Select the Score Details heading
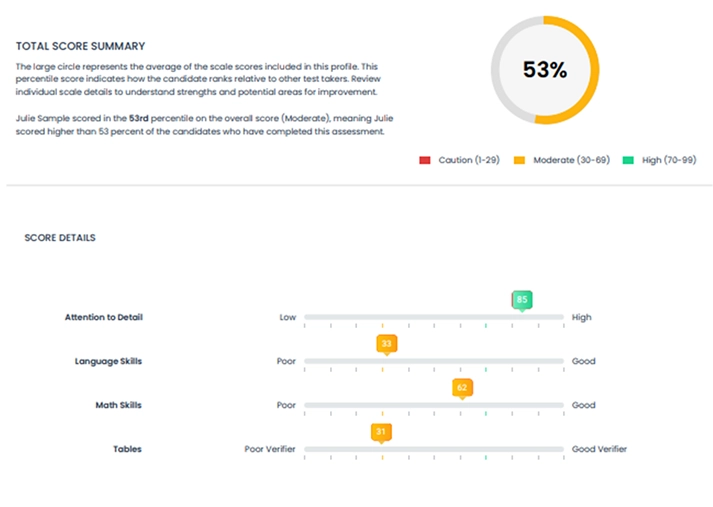This screenshot has height=507, width=713. click(60, 238)
